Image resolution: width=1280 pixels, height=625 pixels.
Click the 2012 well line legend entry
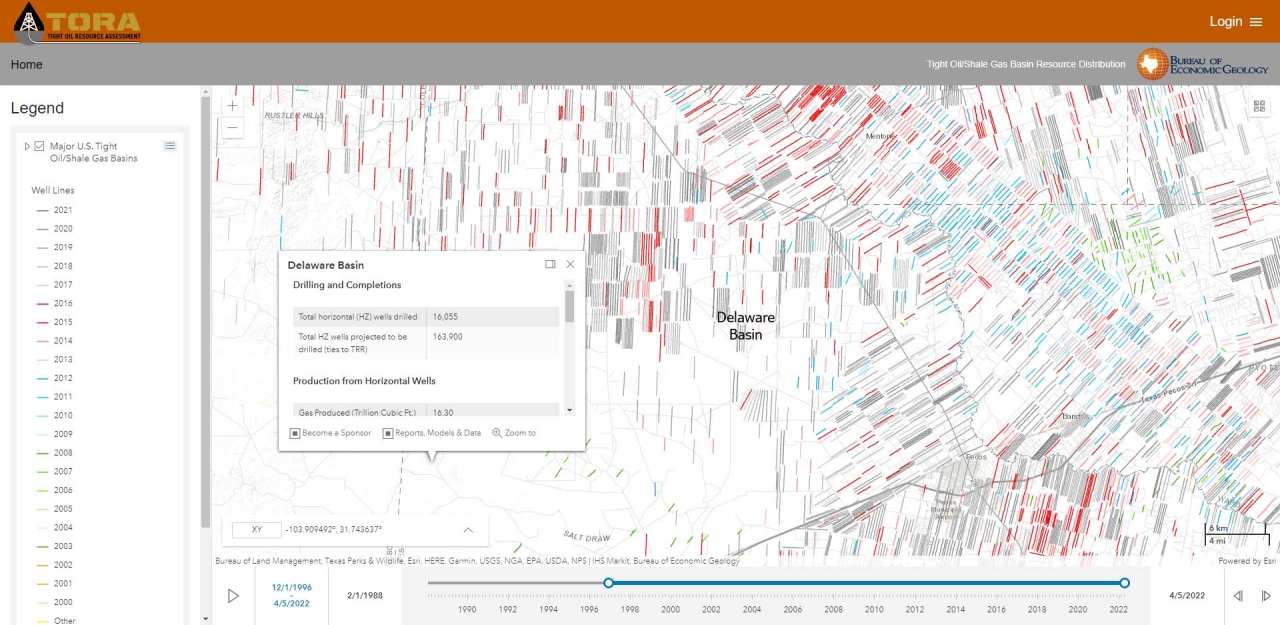pyautogui.click(x=54, y=378)
